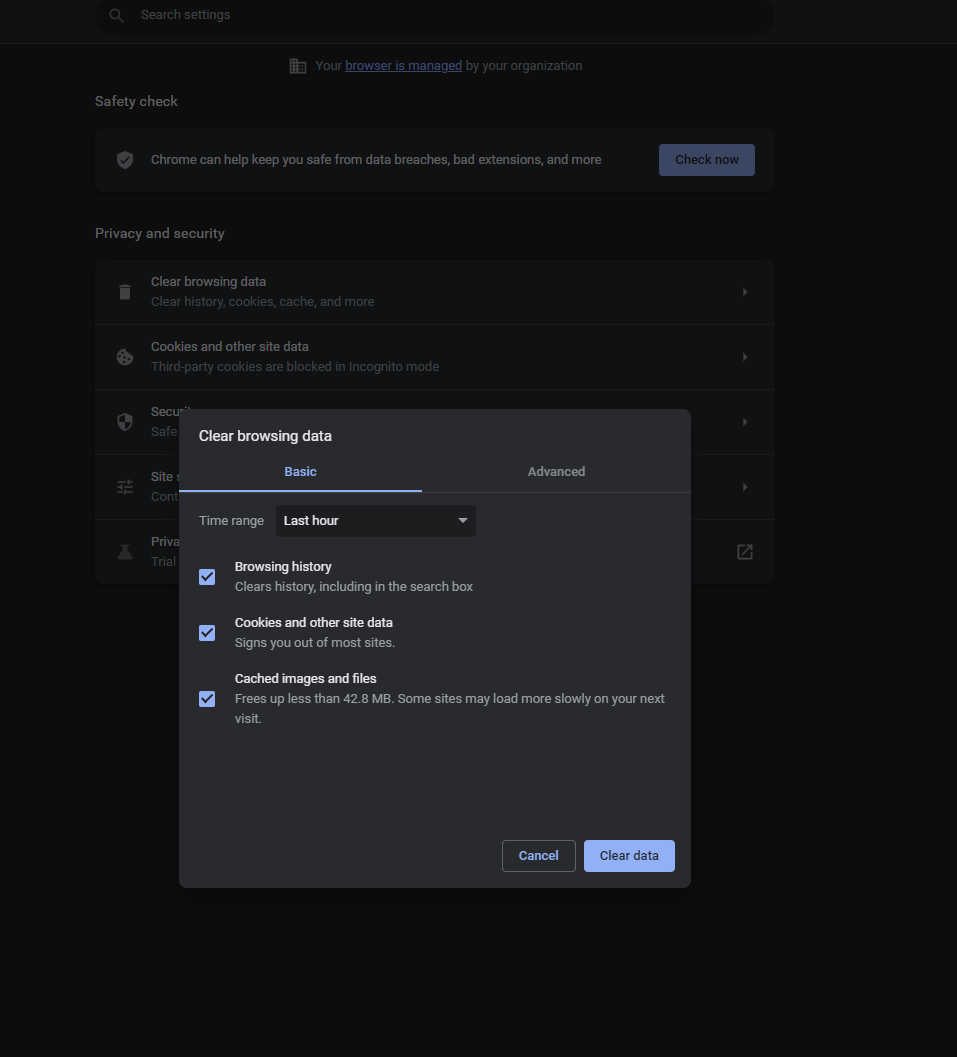The width and height of the screenshot is (957, 1057).
Task: Click the Clear data button
Action: tap(629, 855)
